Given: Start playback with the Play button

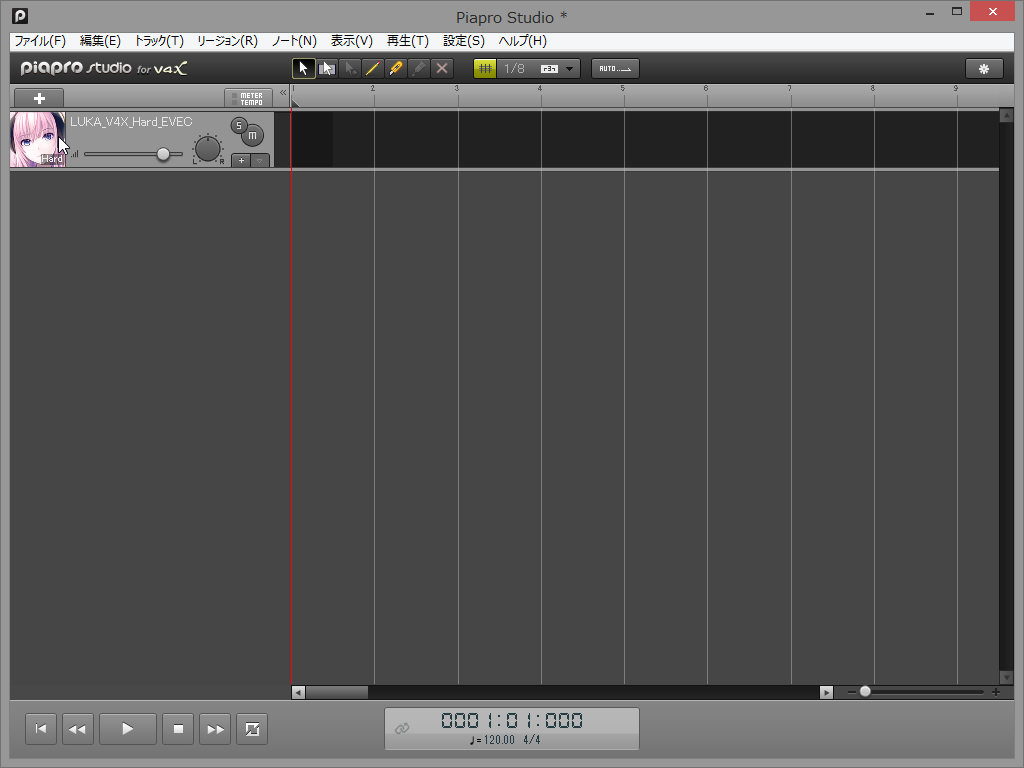Looking at the screenshot, I should tap(127, 729).
